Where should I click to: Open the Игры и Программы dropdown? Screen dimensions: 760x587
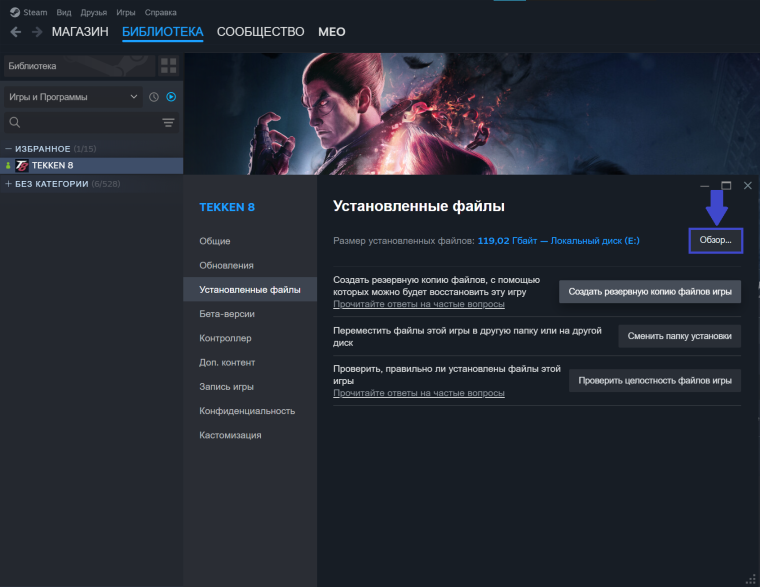73,97
